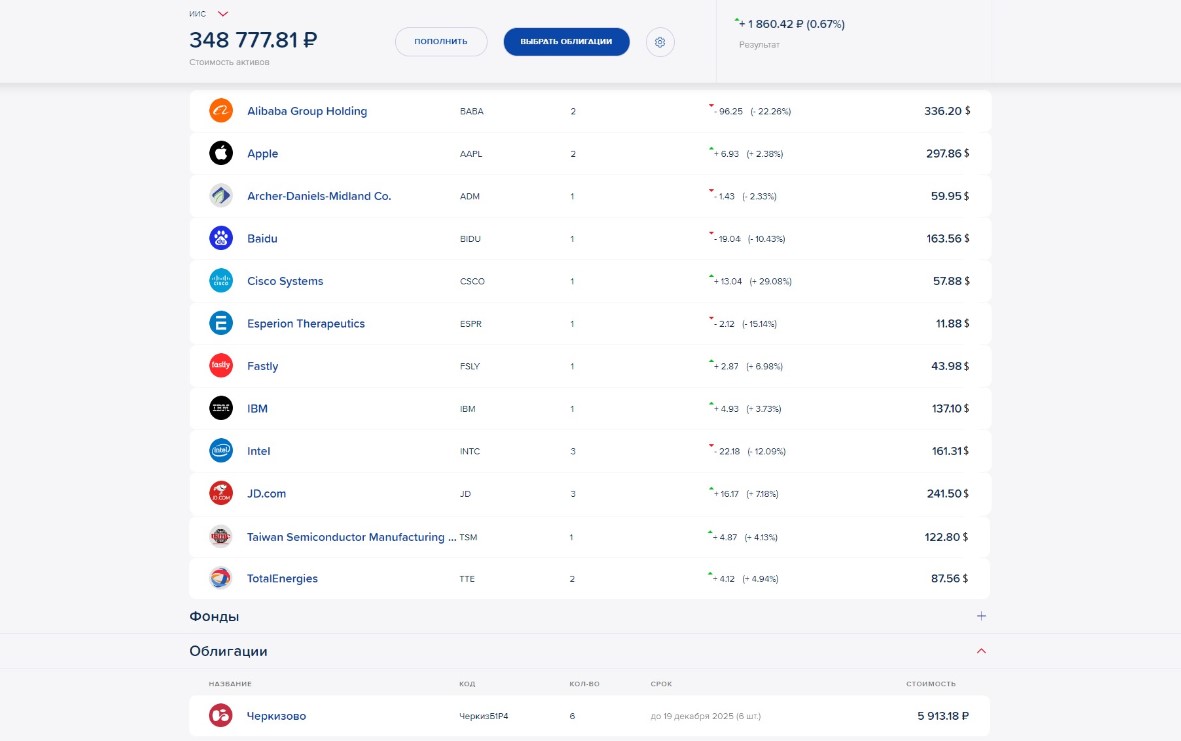Click the TSM ticker code
Image resolution: width=1181 pixels, height=741 pixels.
(468, 537)
